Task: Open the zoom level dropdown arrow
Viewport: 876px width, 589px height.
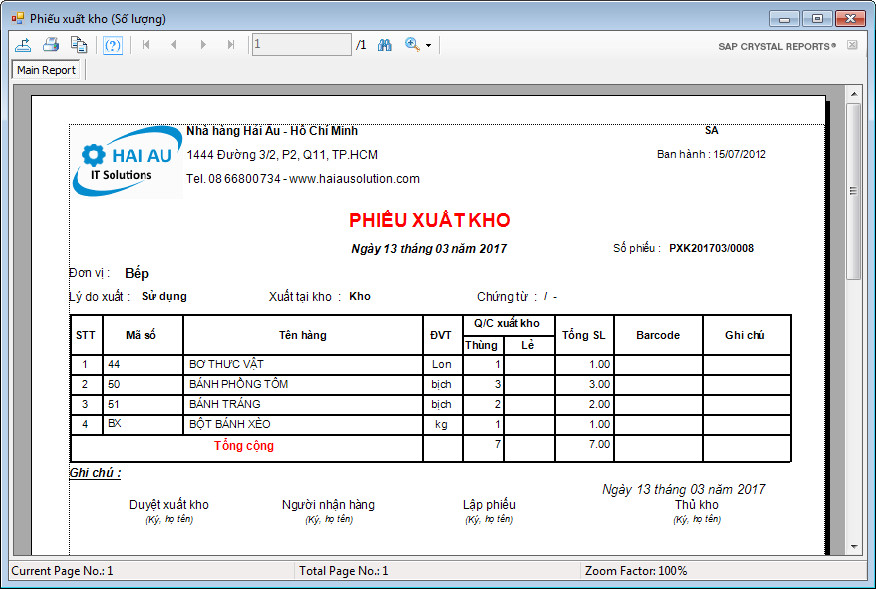Action: 429,45
